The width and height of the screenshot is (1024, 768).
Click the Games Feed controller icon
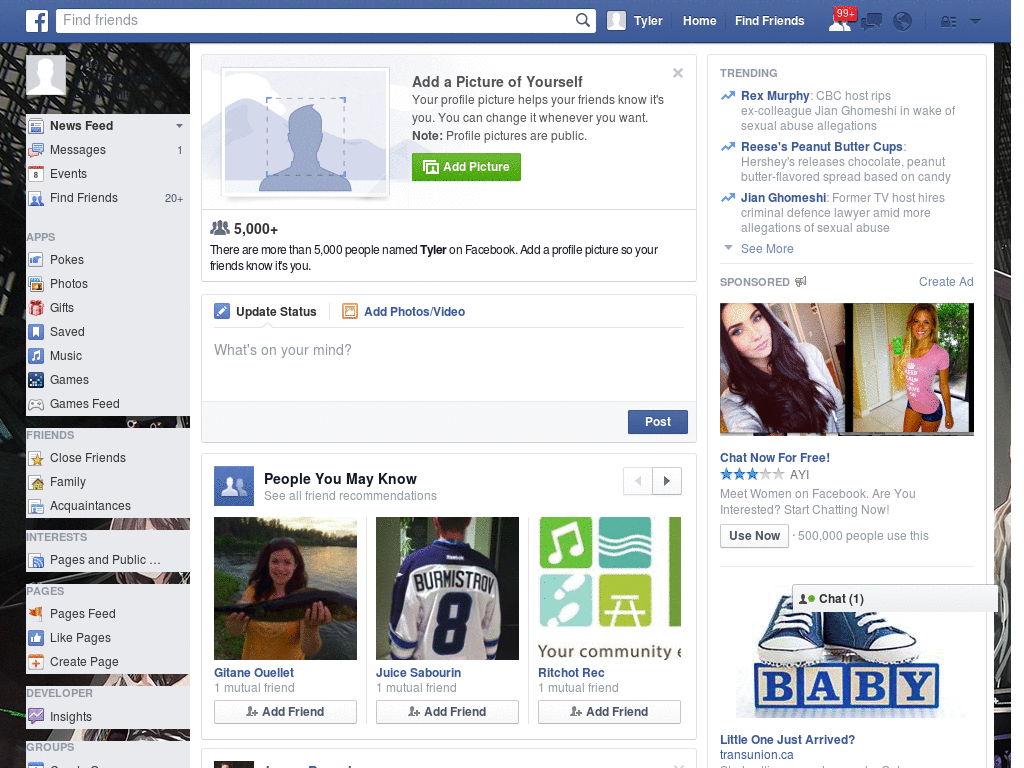36,404
